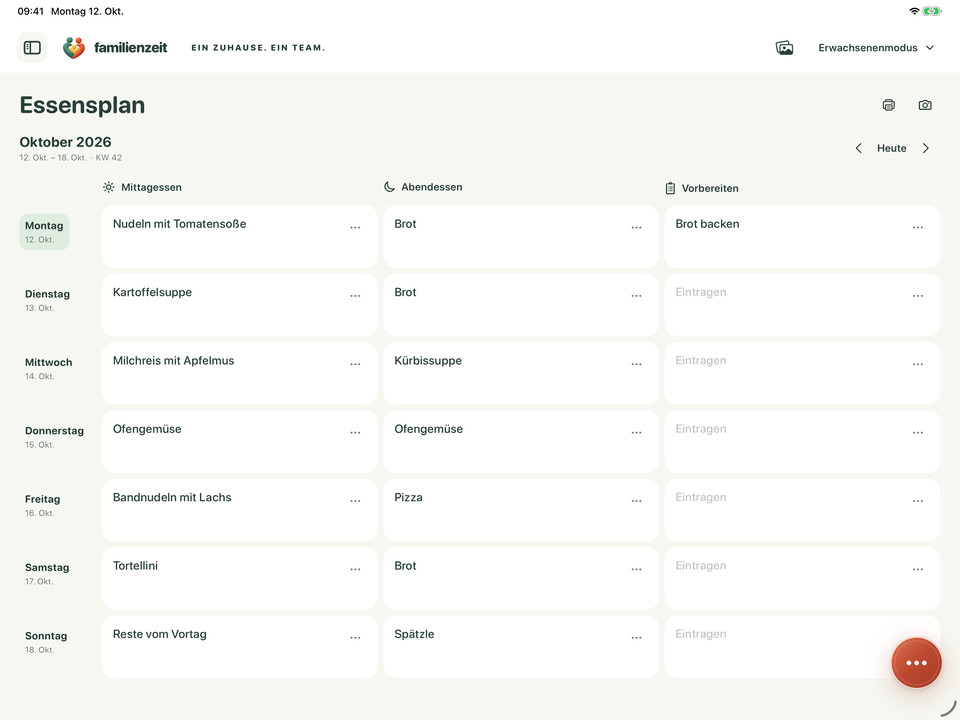
Task: Select Samstag 17. Okt. day
Action: (x=47, y=574)
